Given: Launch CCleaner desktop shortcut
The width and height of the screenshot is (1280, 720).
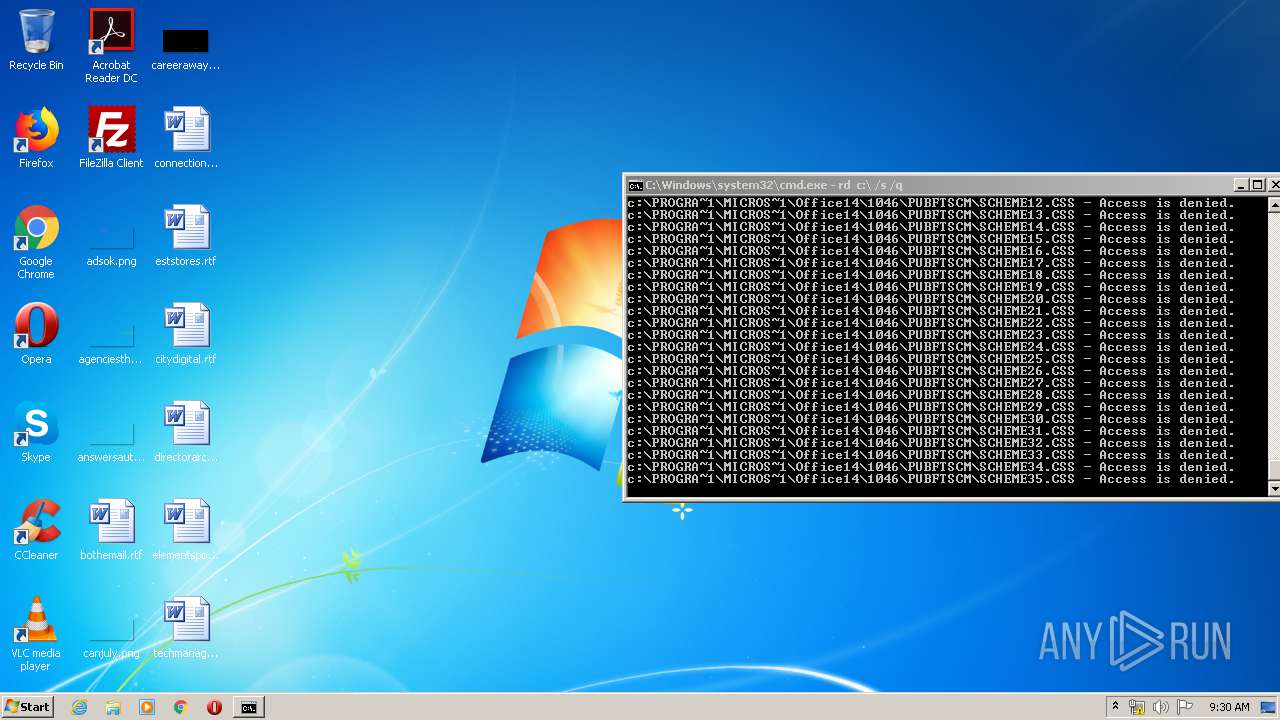Looking at the screenshot, I should pyautogui.click(x=36, y=531).
